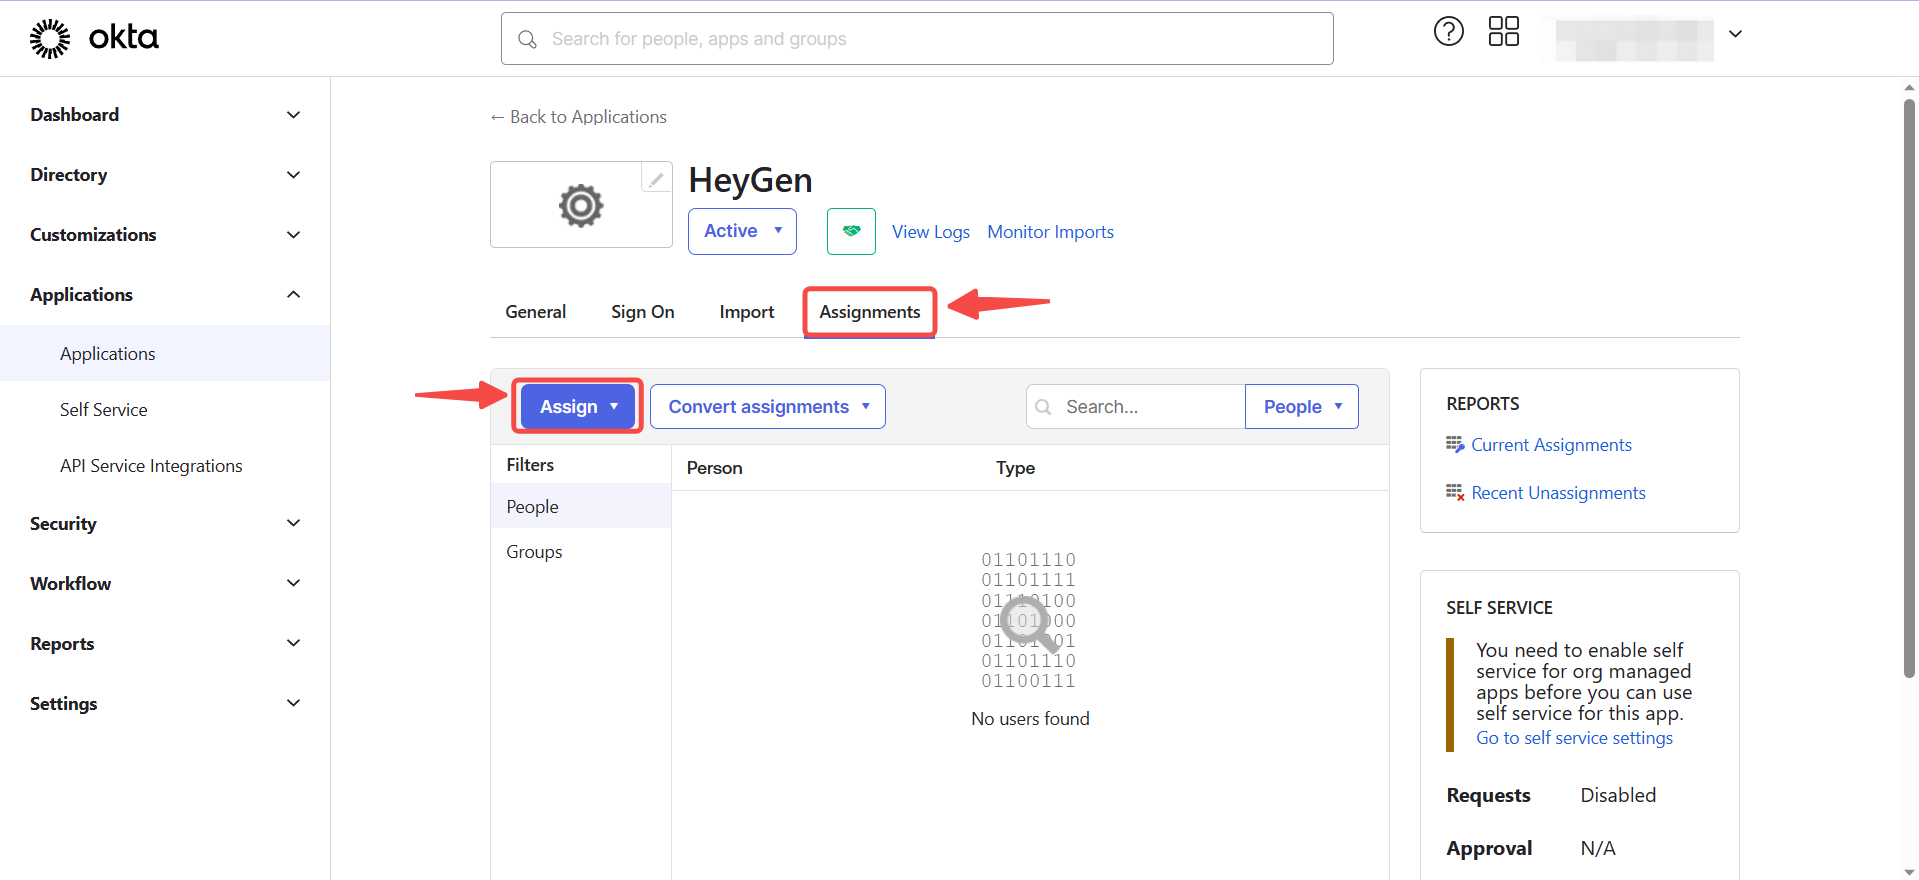The image size is (1919, 880).
Task: Click the magnifier icon in Search box
Action: coord(1043,407)
